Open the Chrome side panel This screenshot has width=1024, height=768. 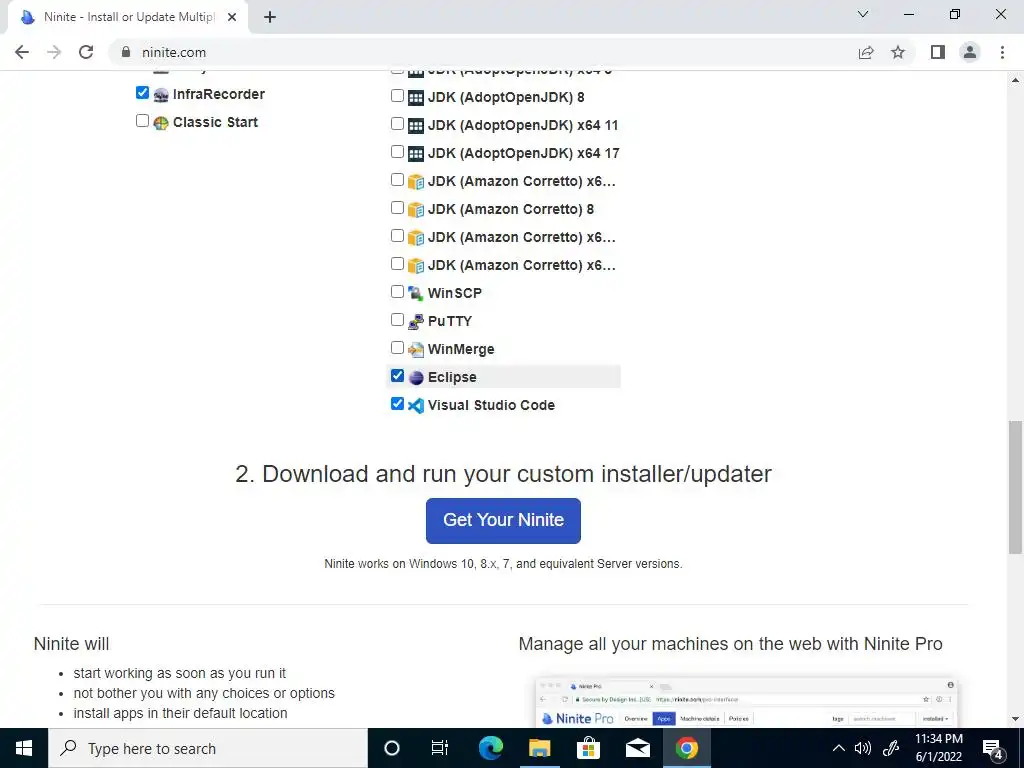tap(938, 52)
